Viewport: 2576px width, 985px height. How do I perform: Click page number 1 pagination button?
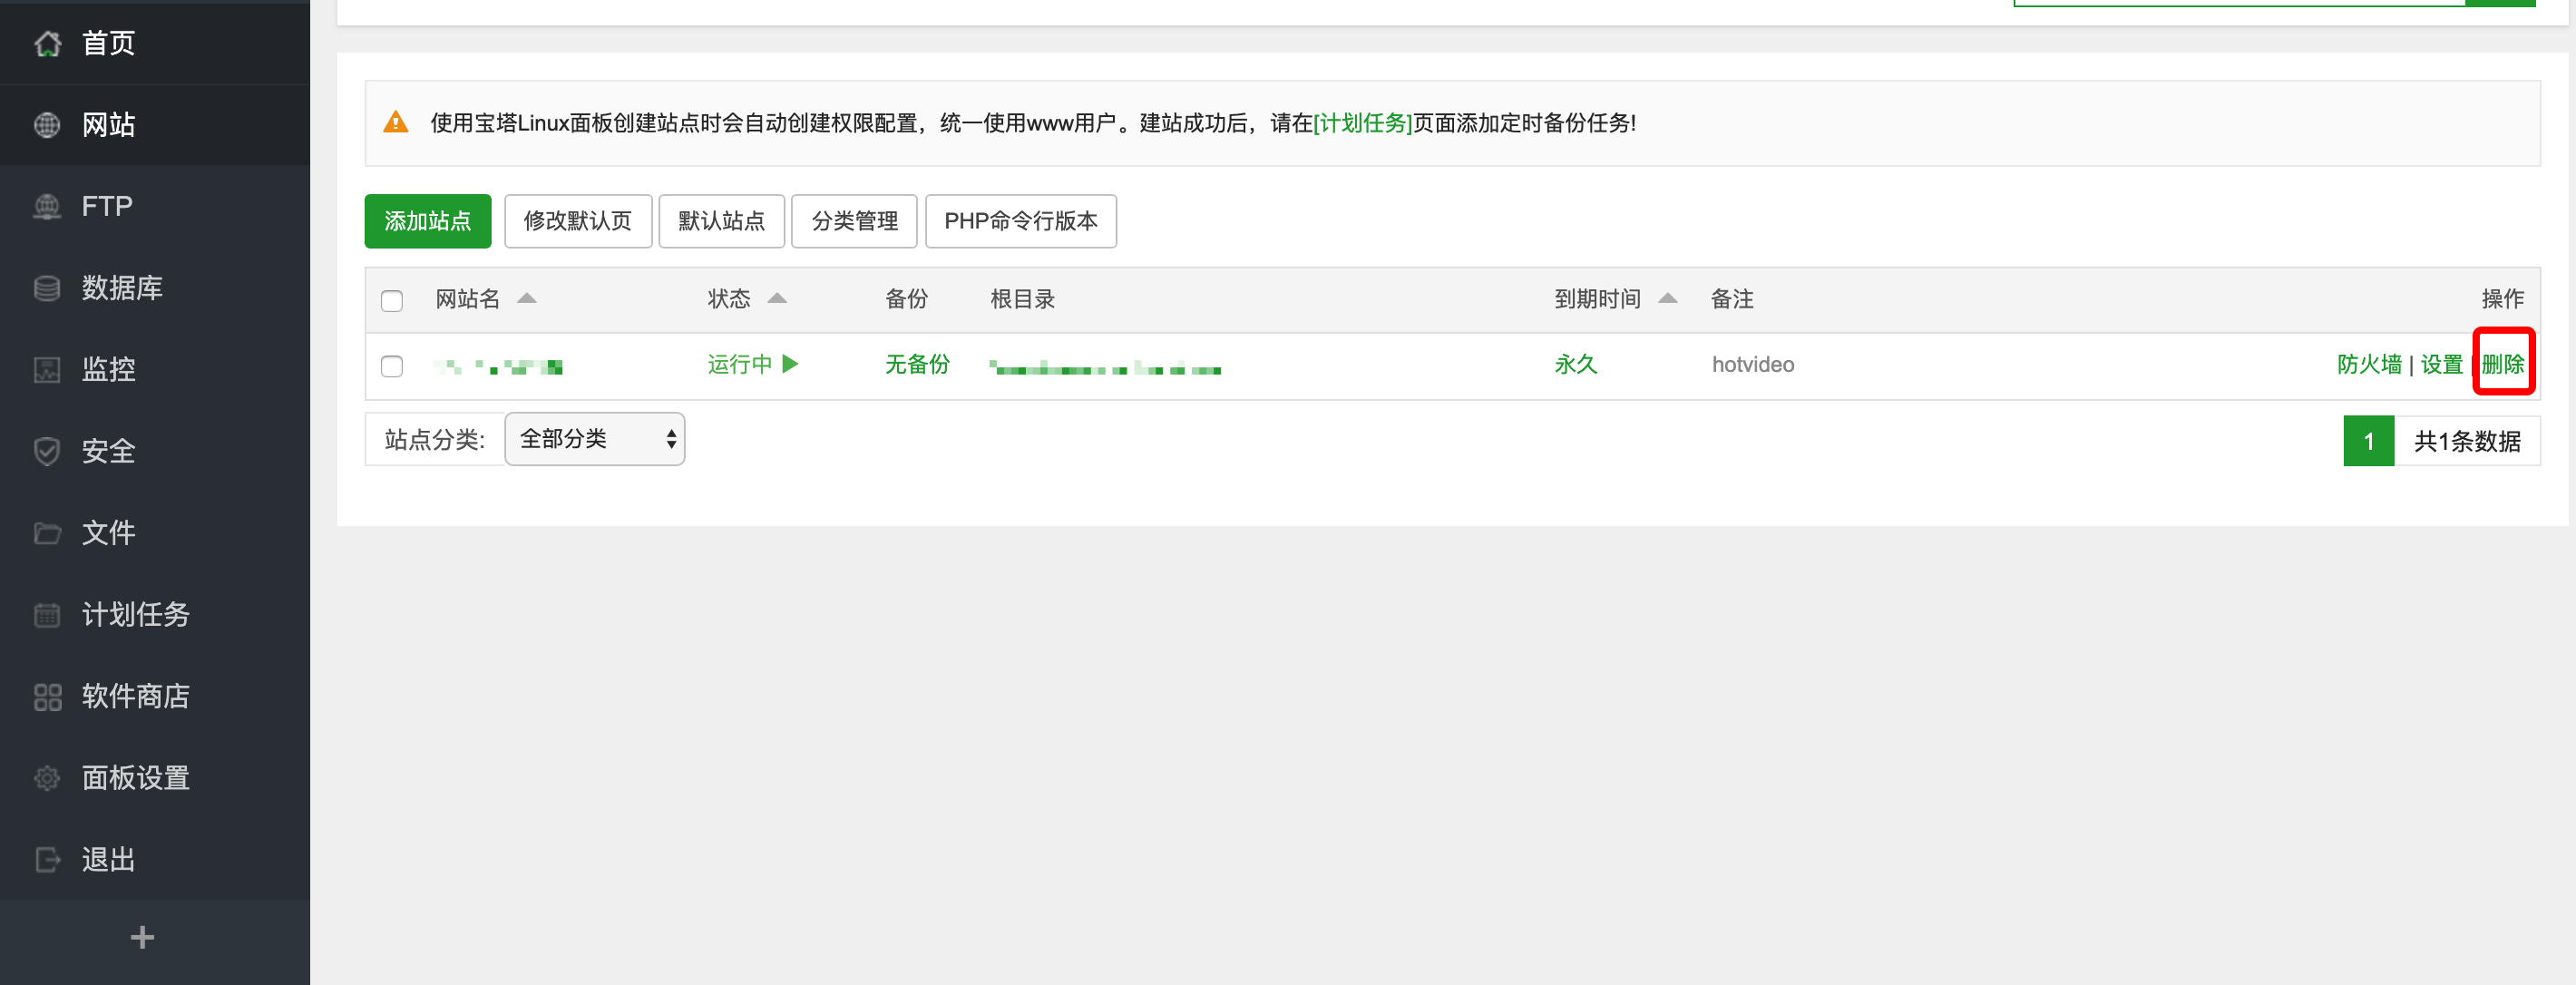pyautogui.click(x=2367, y=441)
